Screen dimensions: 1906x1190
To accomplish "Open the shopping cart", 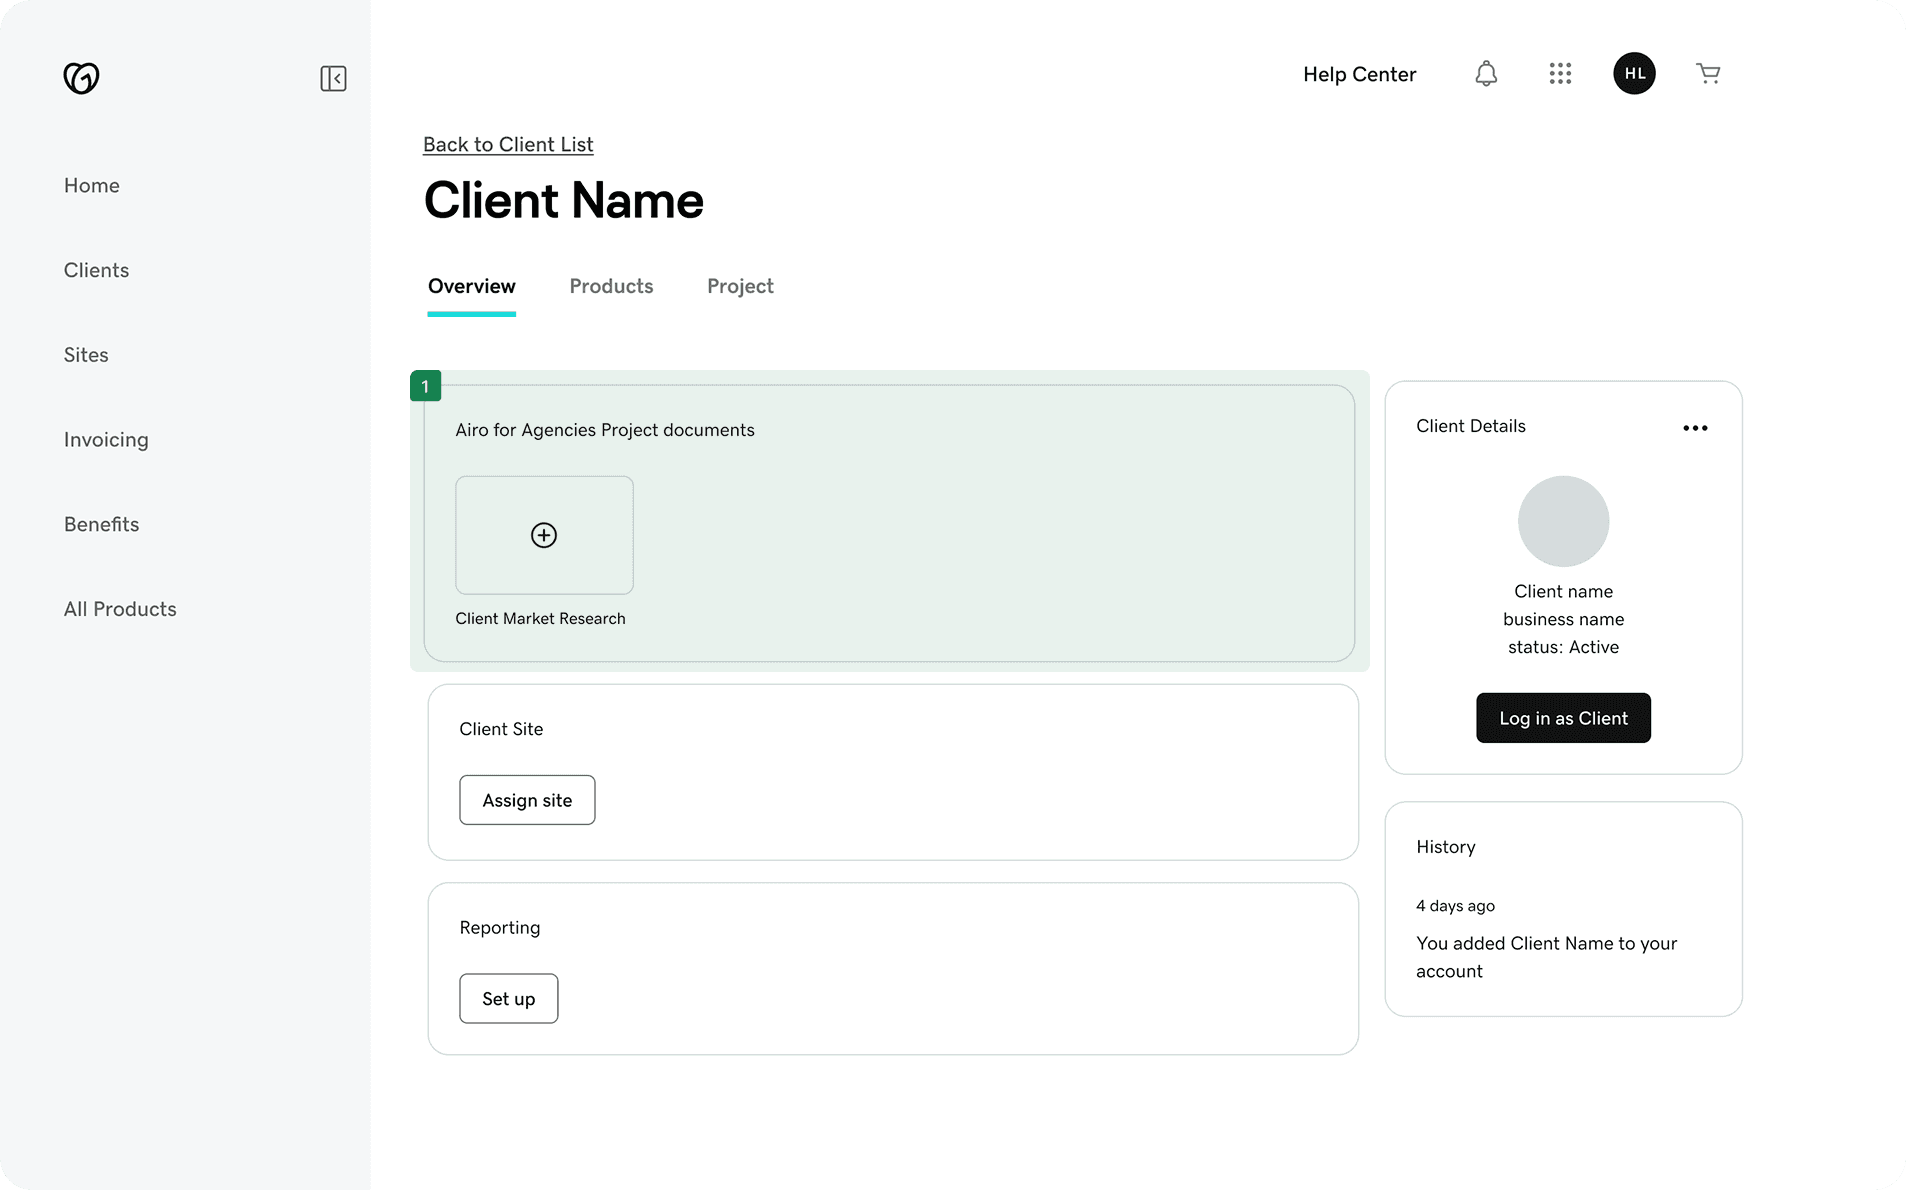I will (x=1708, y=73).
